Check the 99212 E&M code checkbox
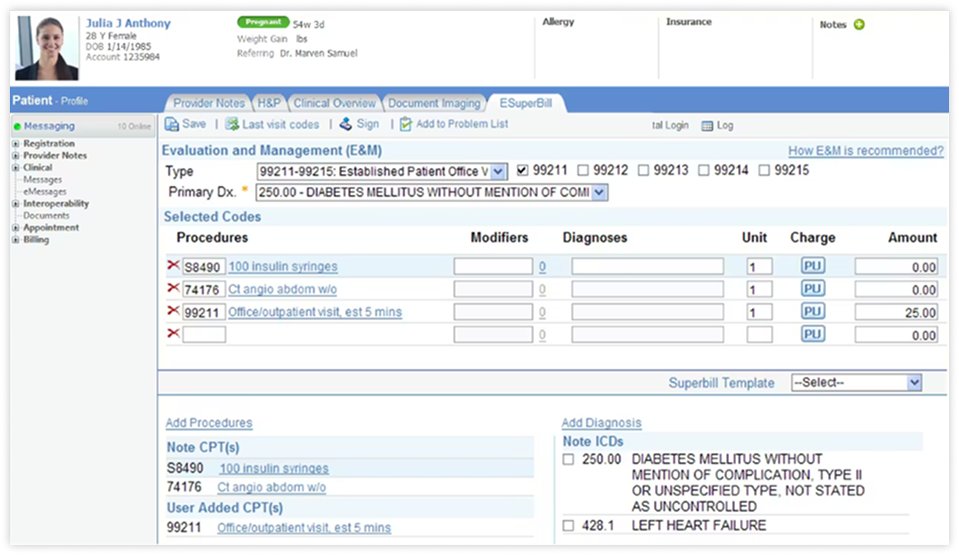959x555 pixels. 583,170
